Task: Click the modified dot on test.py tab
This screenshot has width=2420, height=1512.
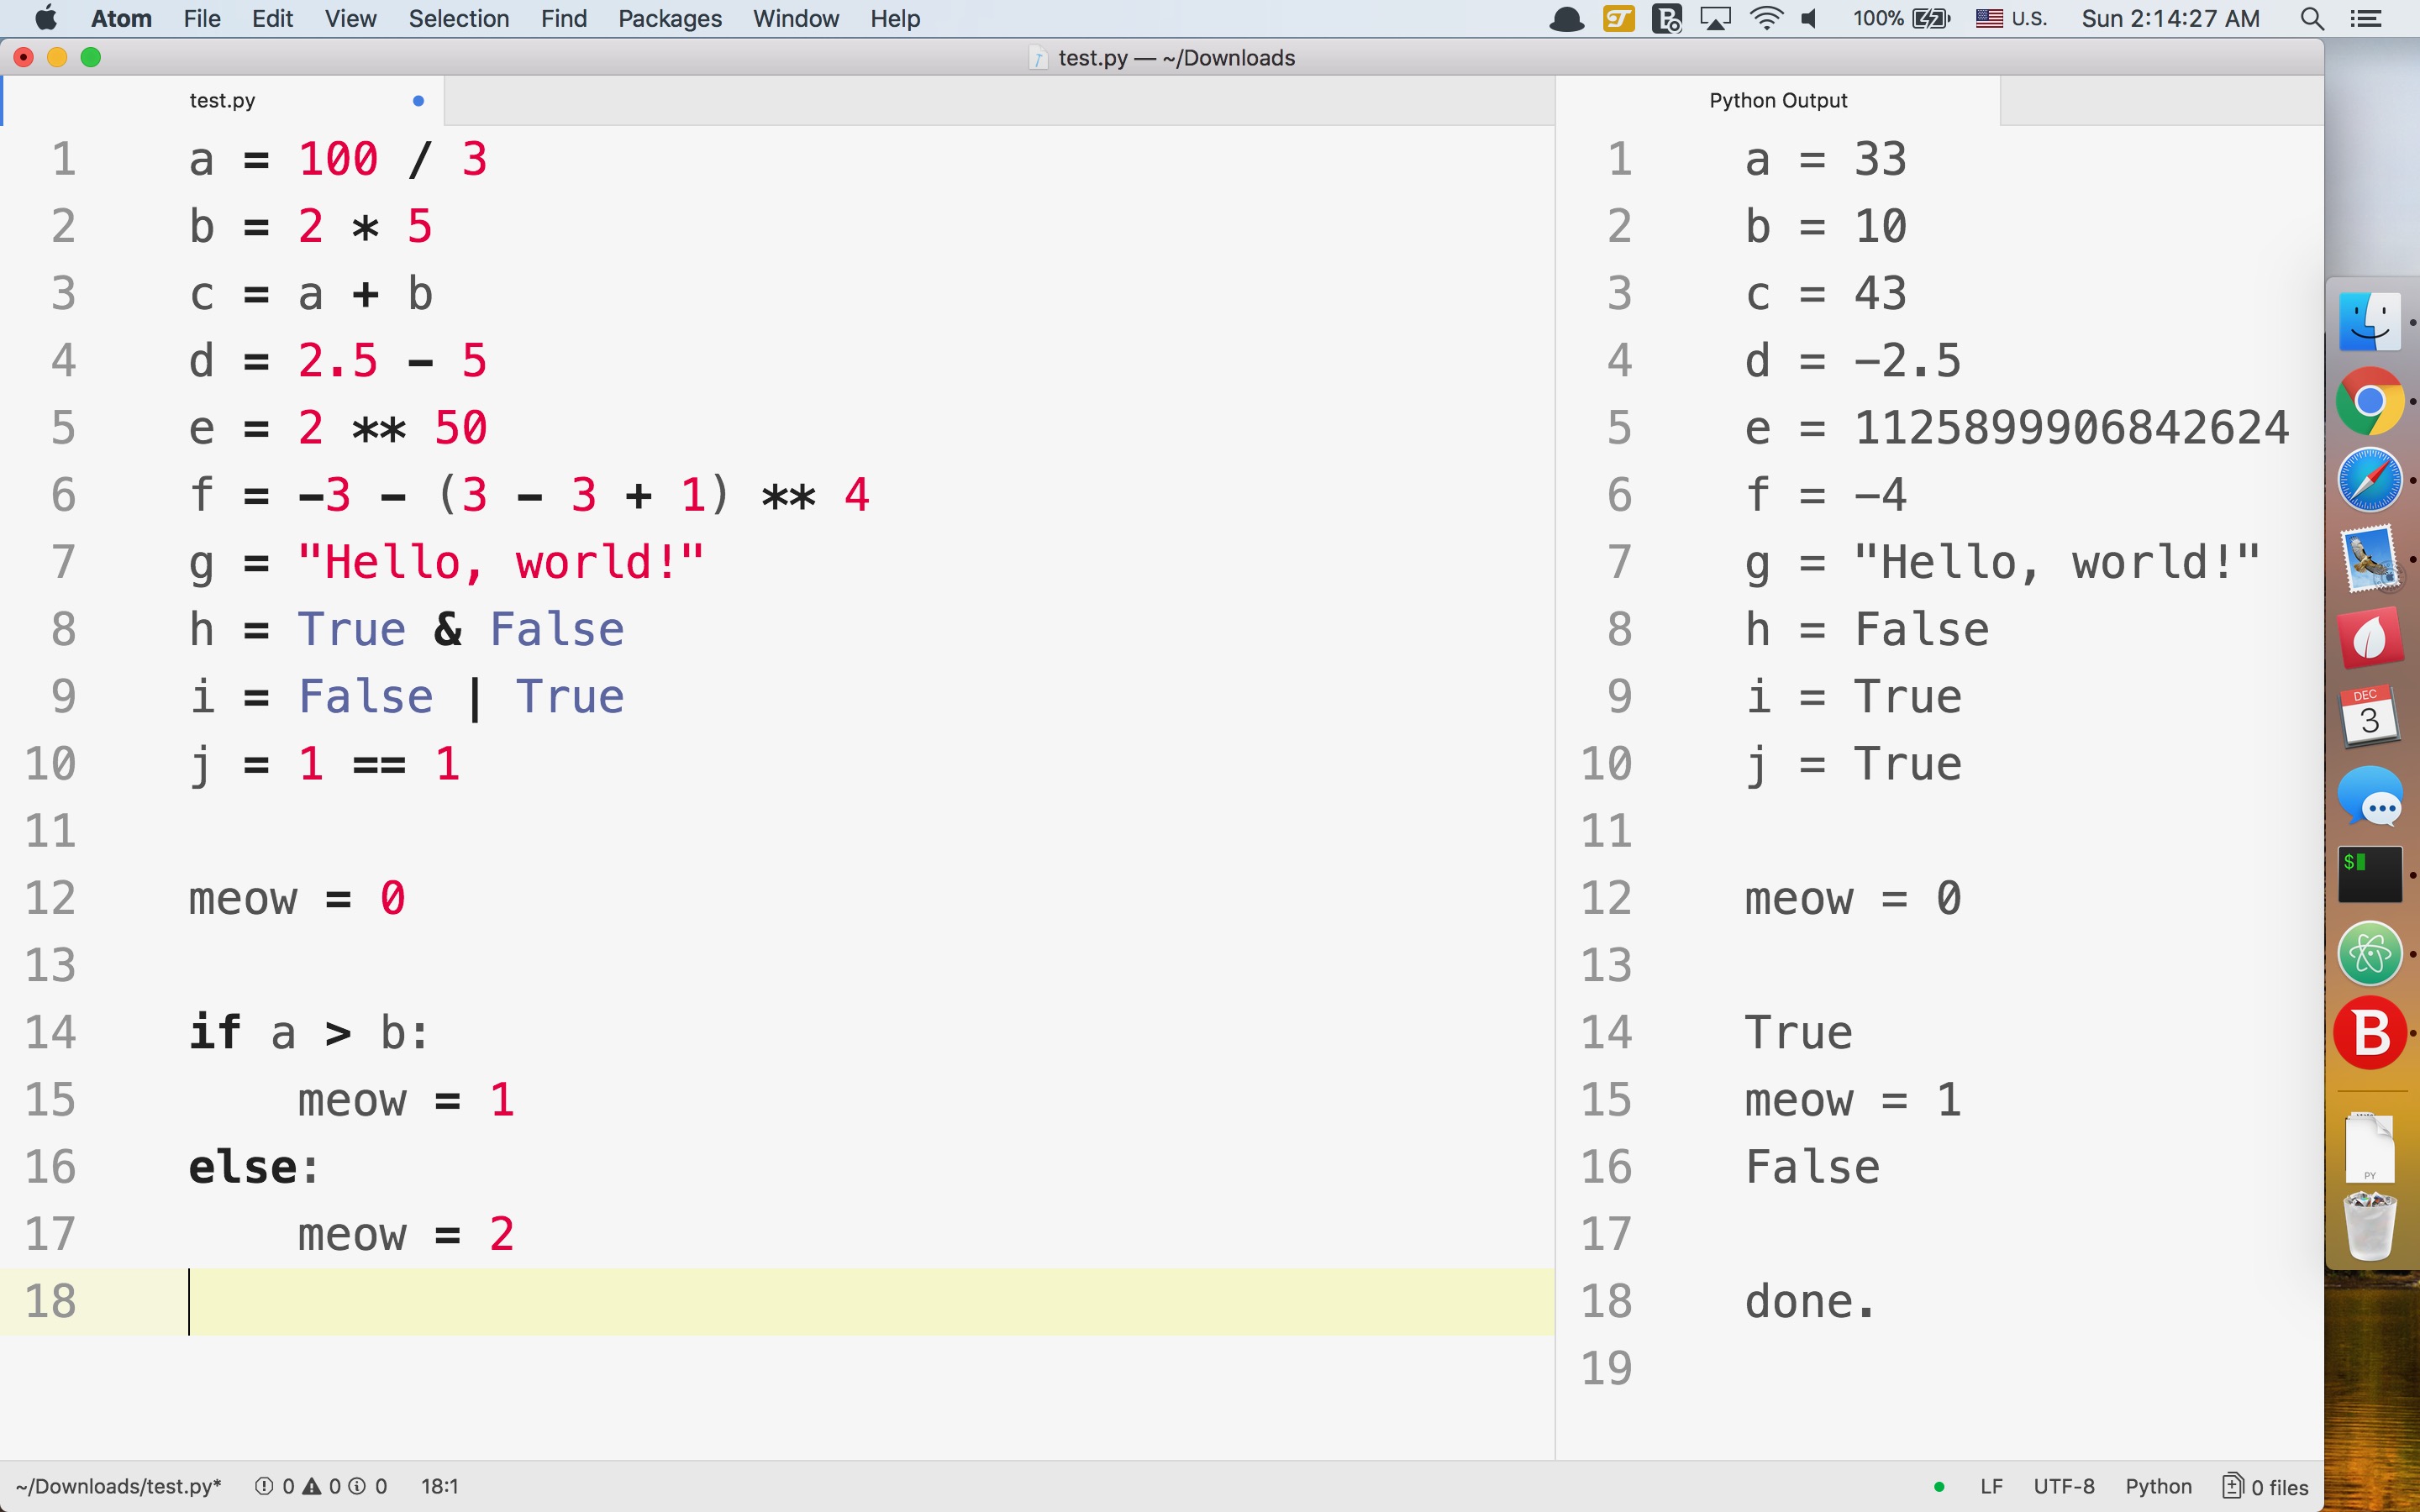Action: pyautogui.click(x=418, y=100)
